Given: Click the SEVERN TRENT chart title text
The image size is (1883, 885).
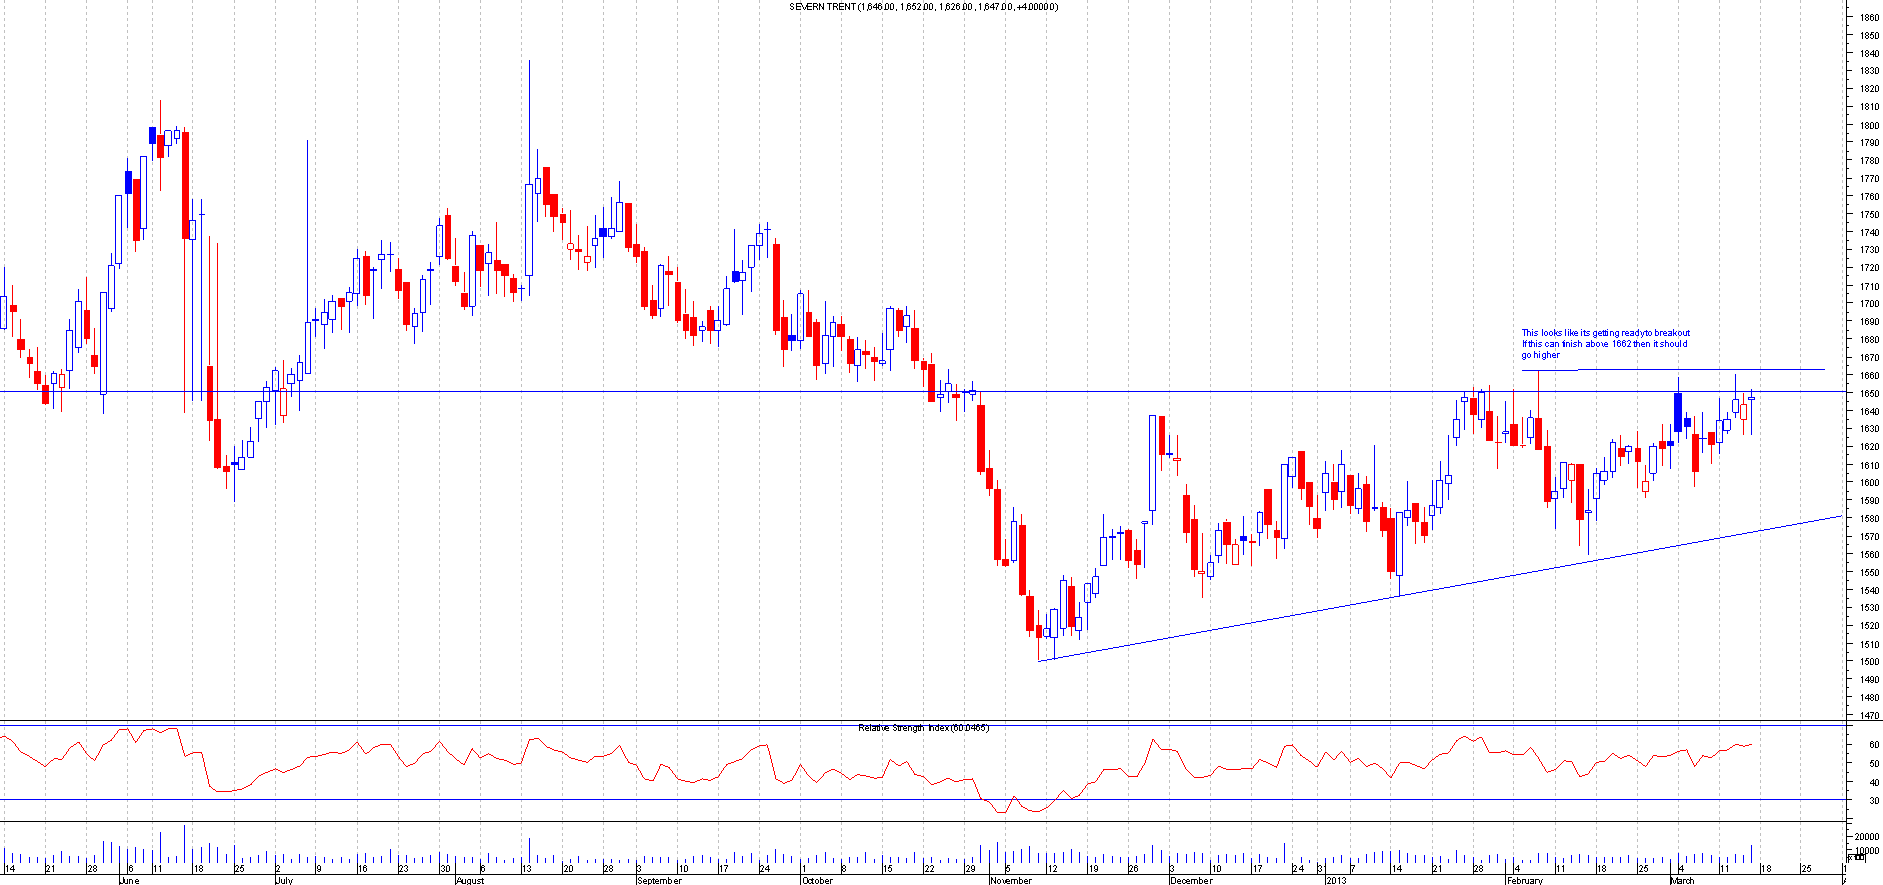Looking at the screenshot, I should [923, 7].
